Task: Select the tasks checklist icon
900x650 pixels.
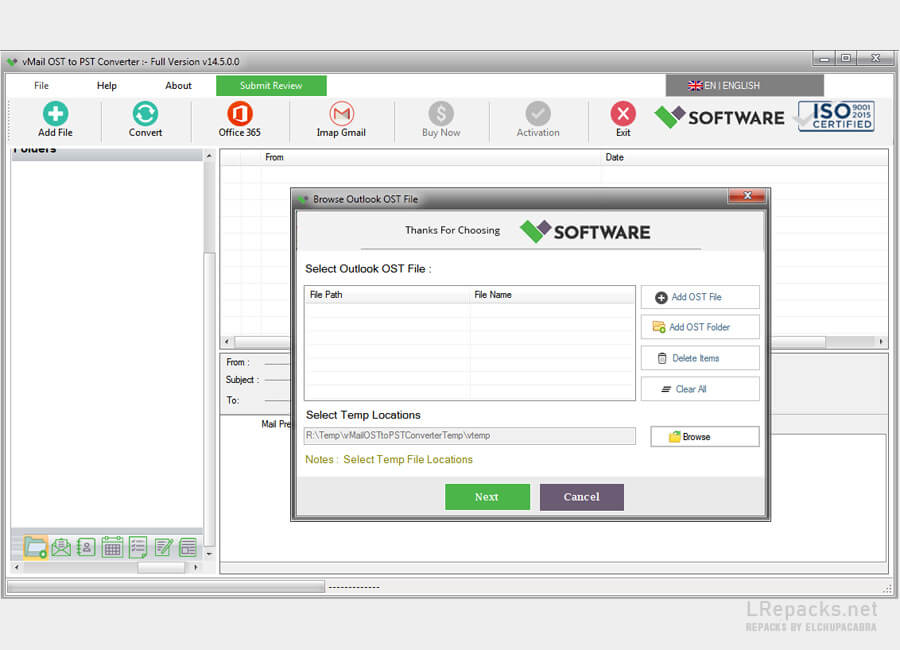Action: 138,547
